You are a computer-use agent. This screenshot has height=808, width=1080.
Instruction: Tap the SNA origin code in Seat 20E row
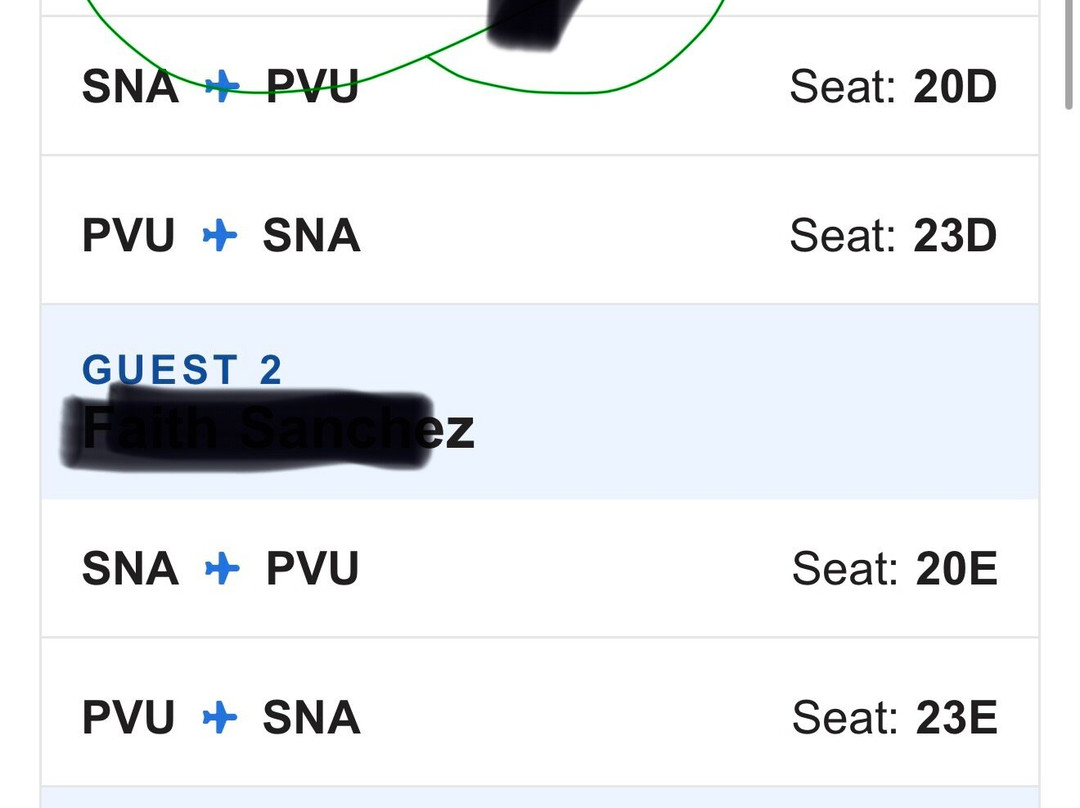pyautogui.click(x=130, y=569)
